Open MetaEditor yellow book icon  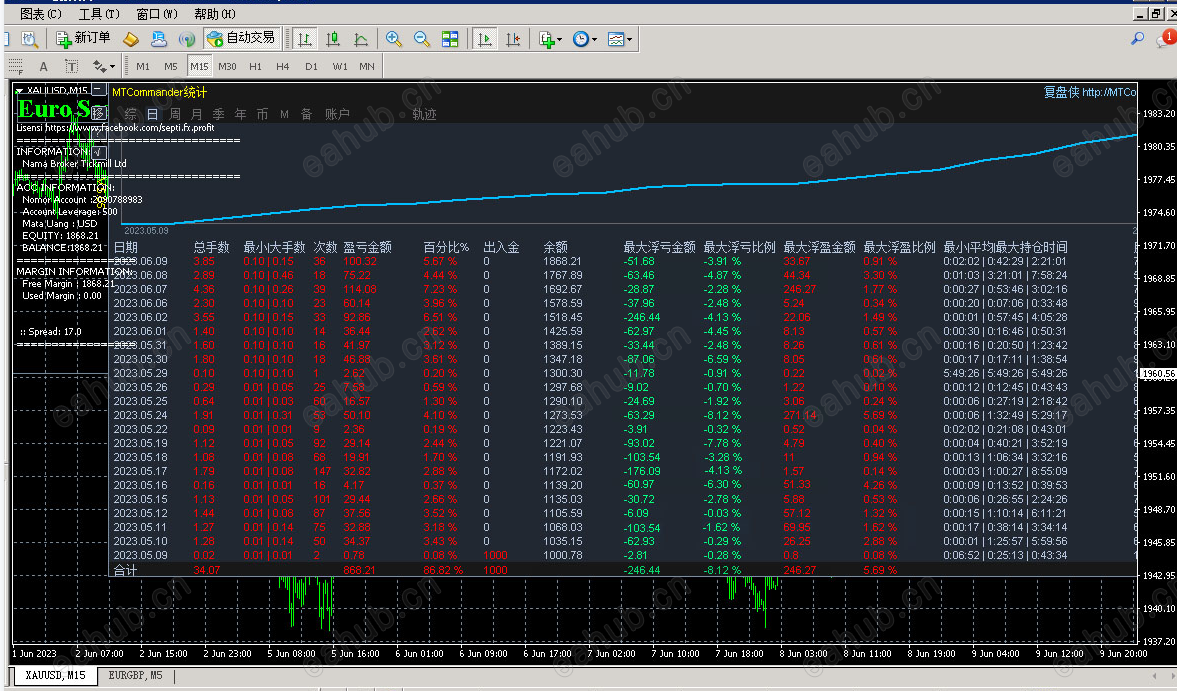[131, 39]
